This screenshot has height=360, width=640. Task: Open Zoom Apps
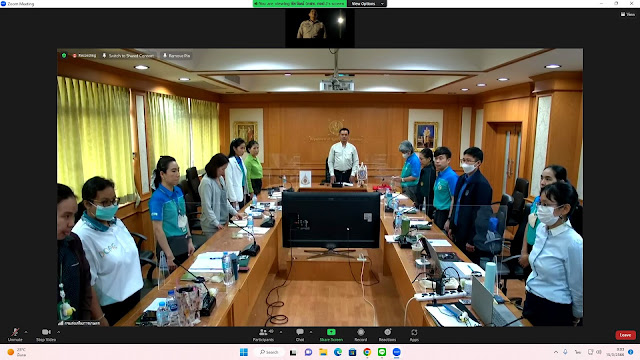[414, 334]
